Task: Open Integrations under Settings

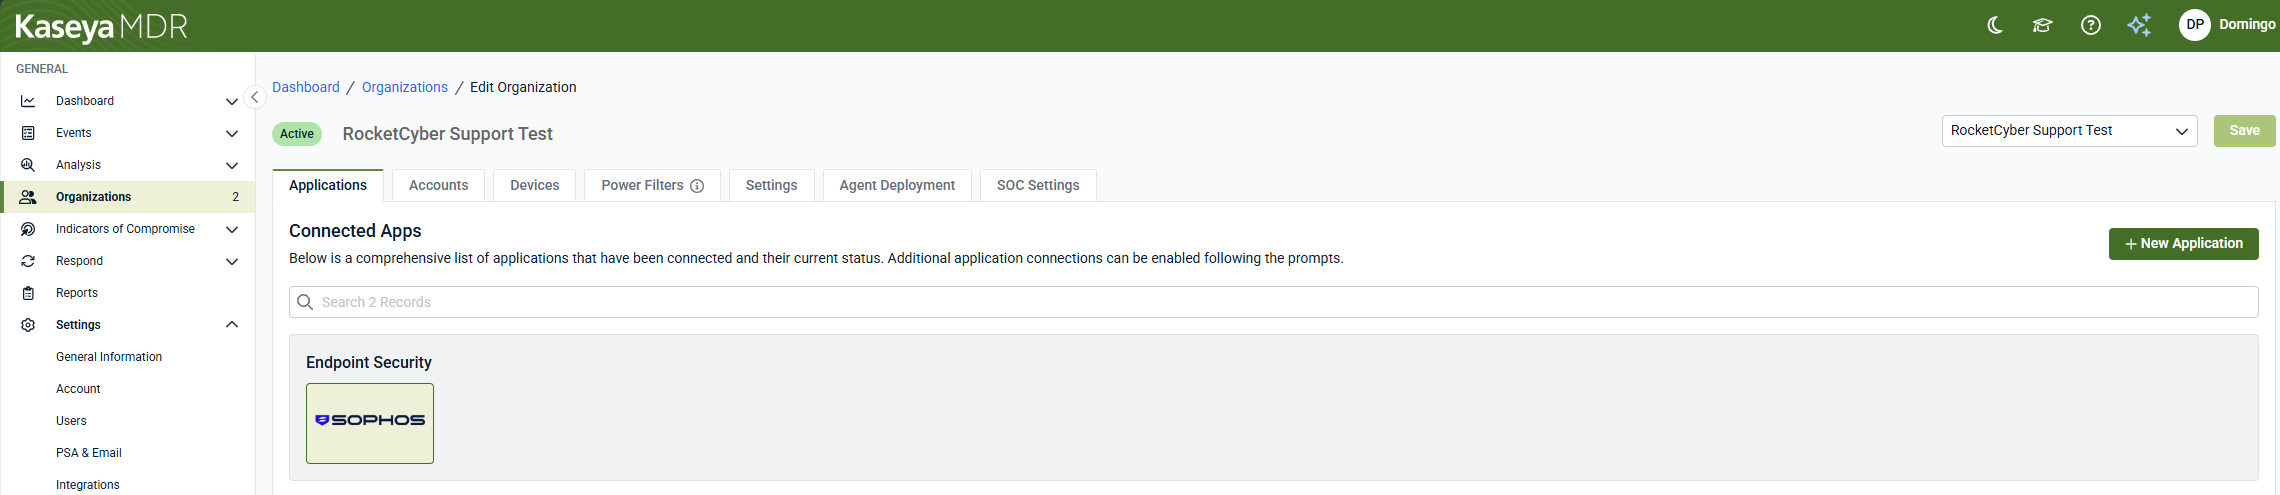Action: click(88, 485)
